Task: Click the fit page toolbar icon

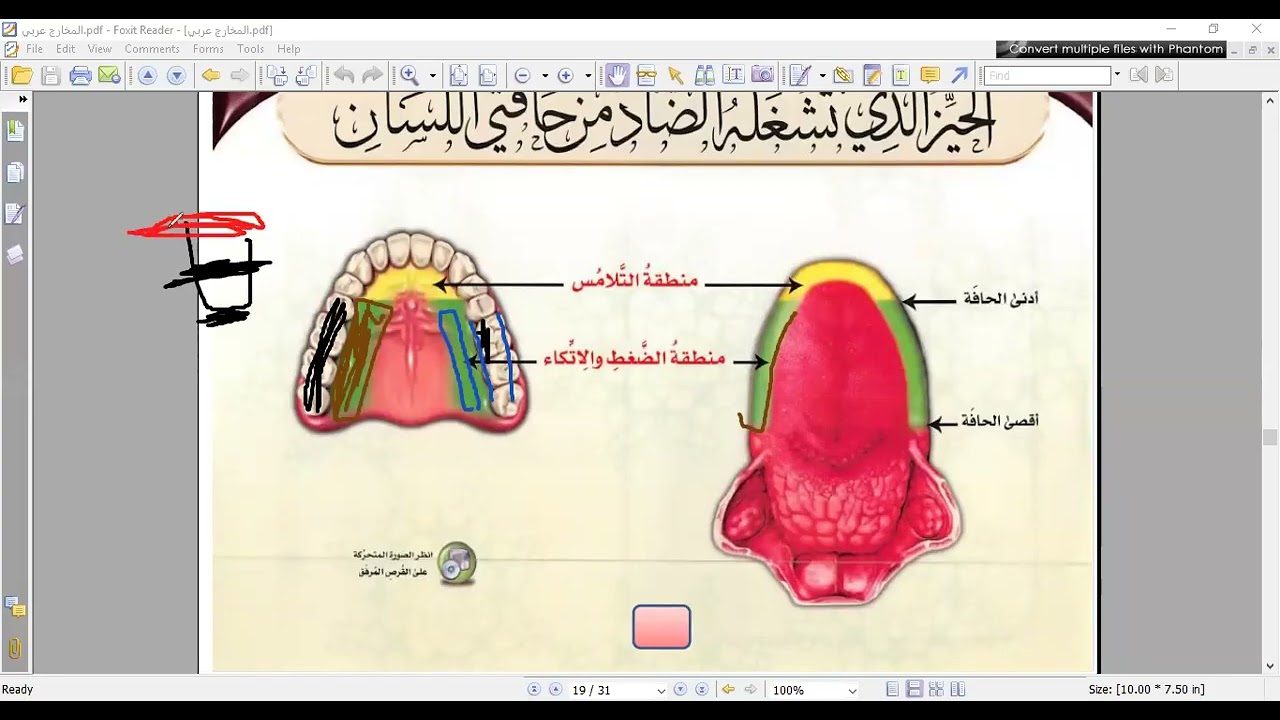Action: tap(459, 75)
